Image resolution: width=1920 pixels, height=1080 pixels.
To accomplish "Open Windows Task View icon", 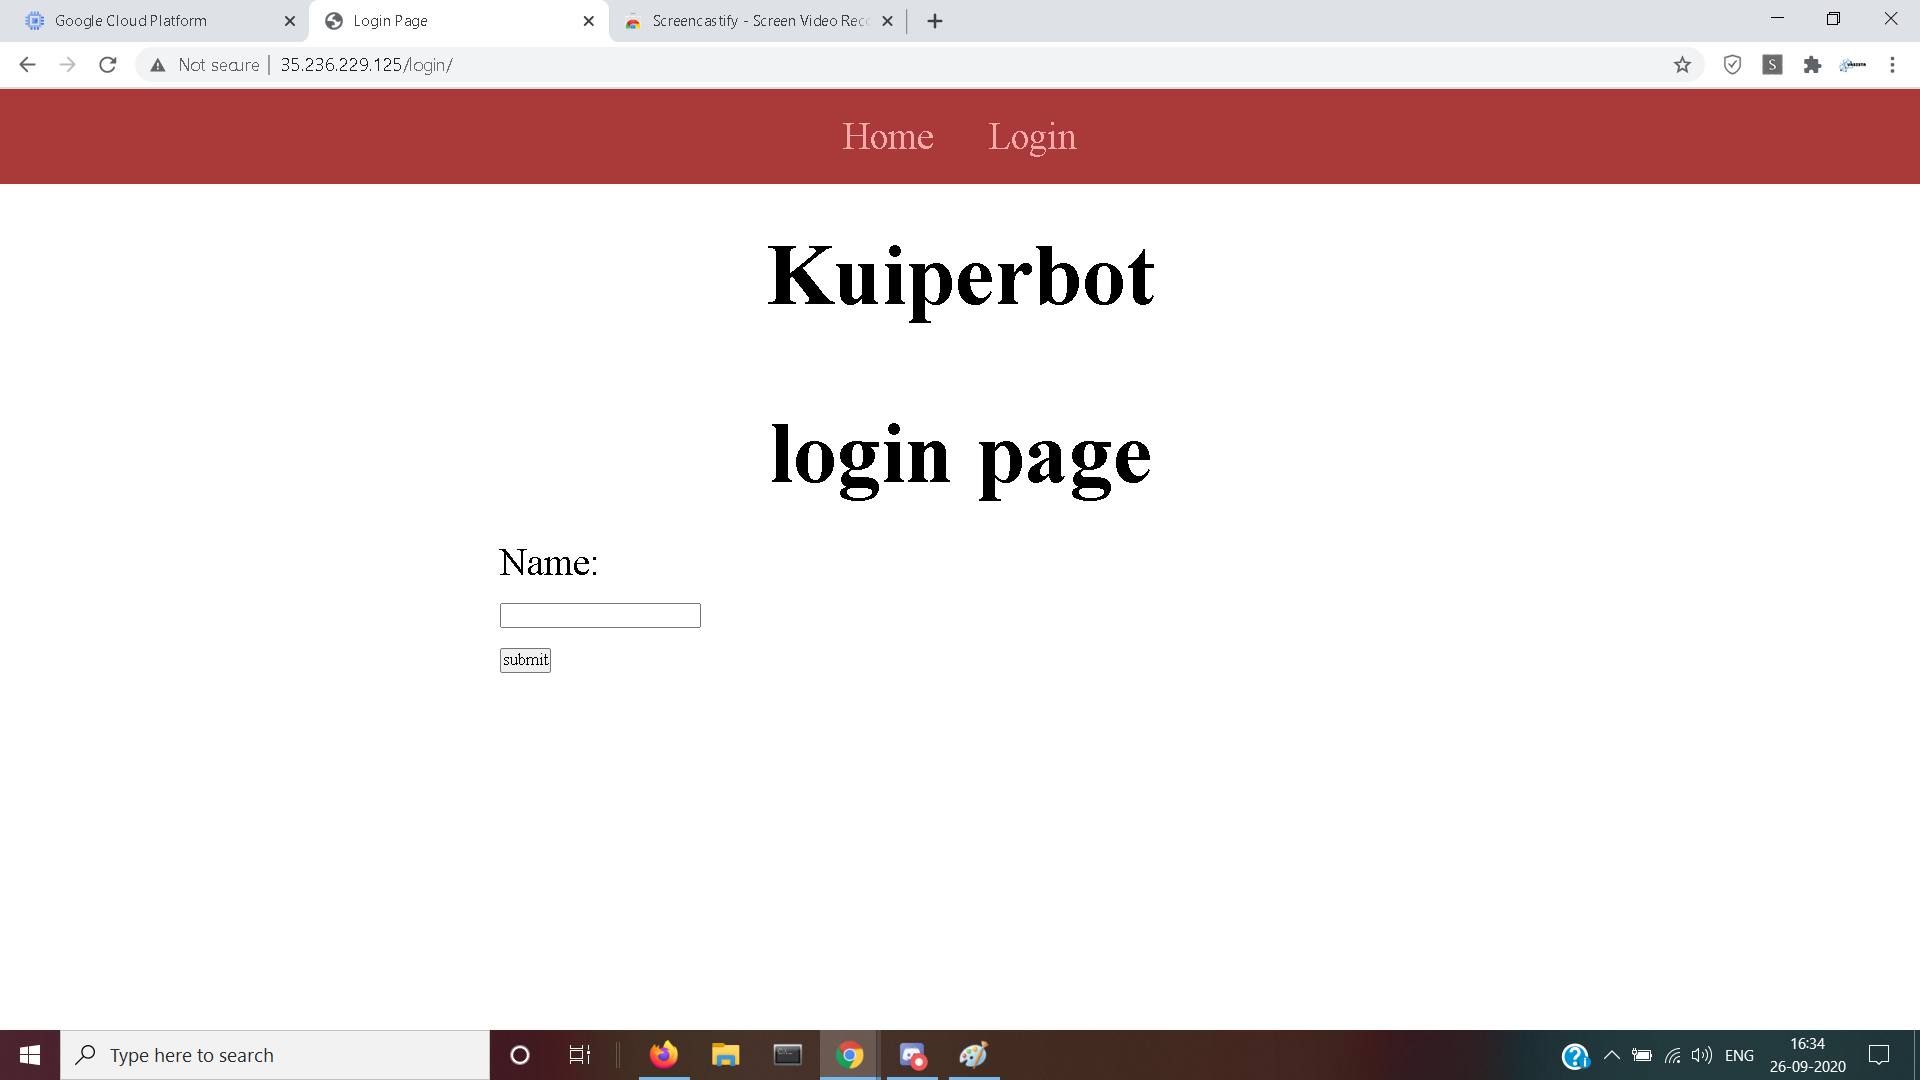I will [x=579, y=1055].
